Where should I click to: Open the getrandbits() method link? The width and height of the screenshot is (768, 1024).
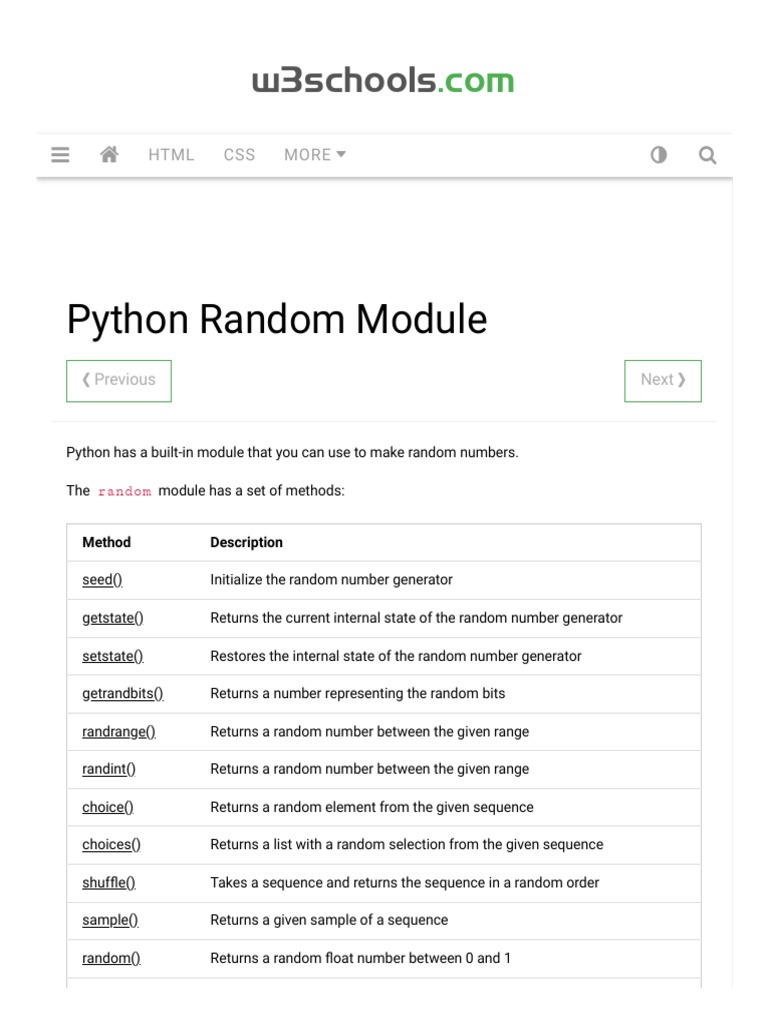(x=123, y=694)
